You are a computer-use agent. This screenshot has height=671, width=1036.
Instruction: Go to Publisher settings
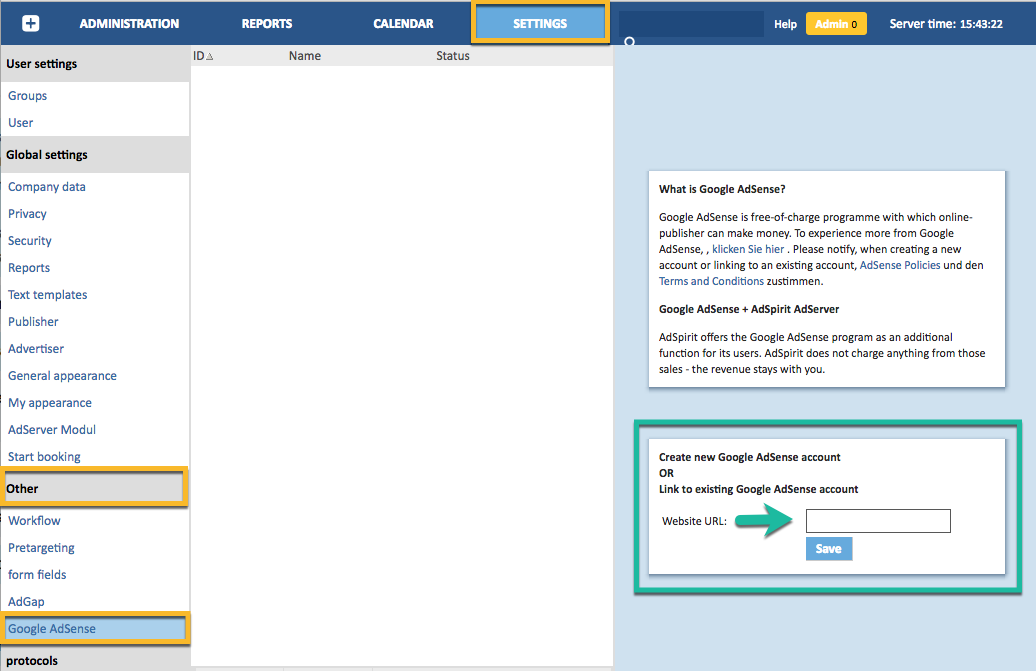coord(33,322)
